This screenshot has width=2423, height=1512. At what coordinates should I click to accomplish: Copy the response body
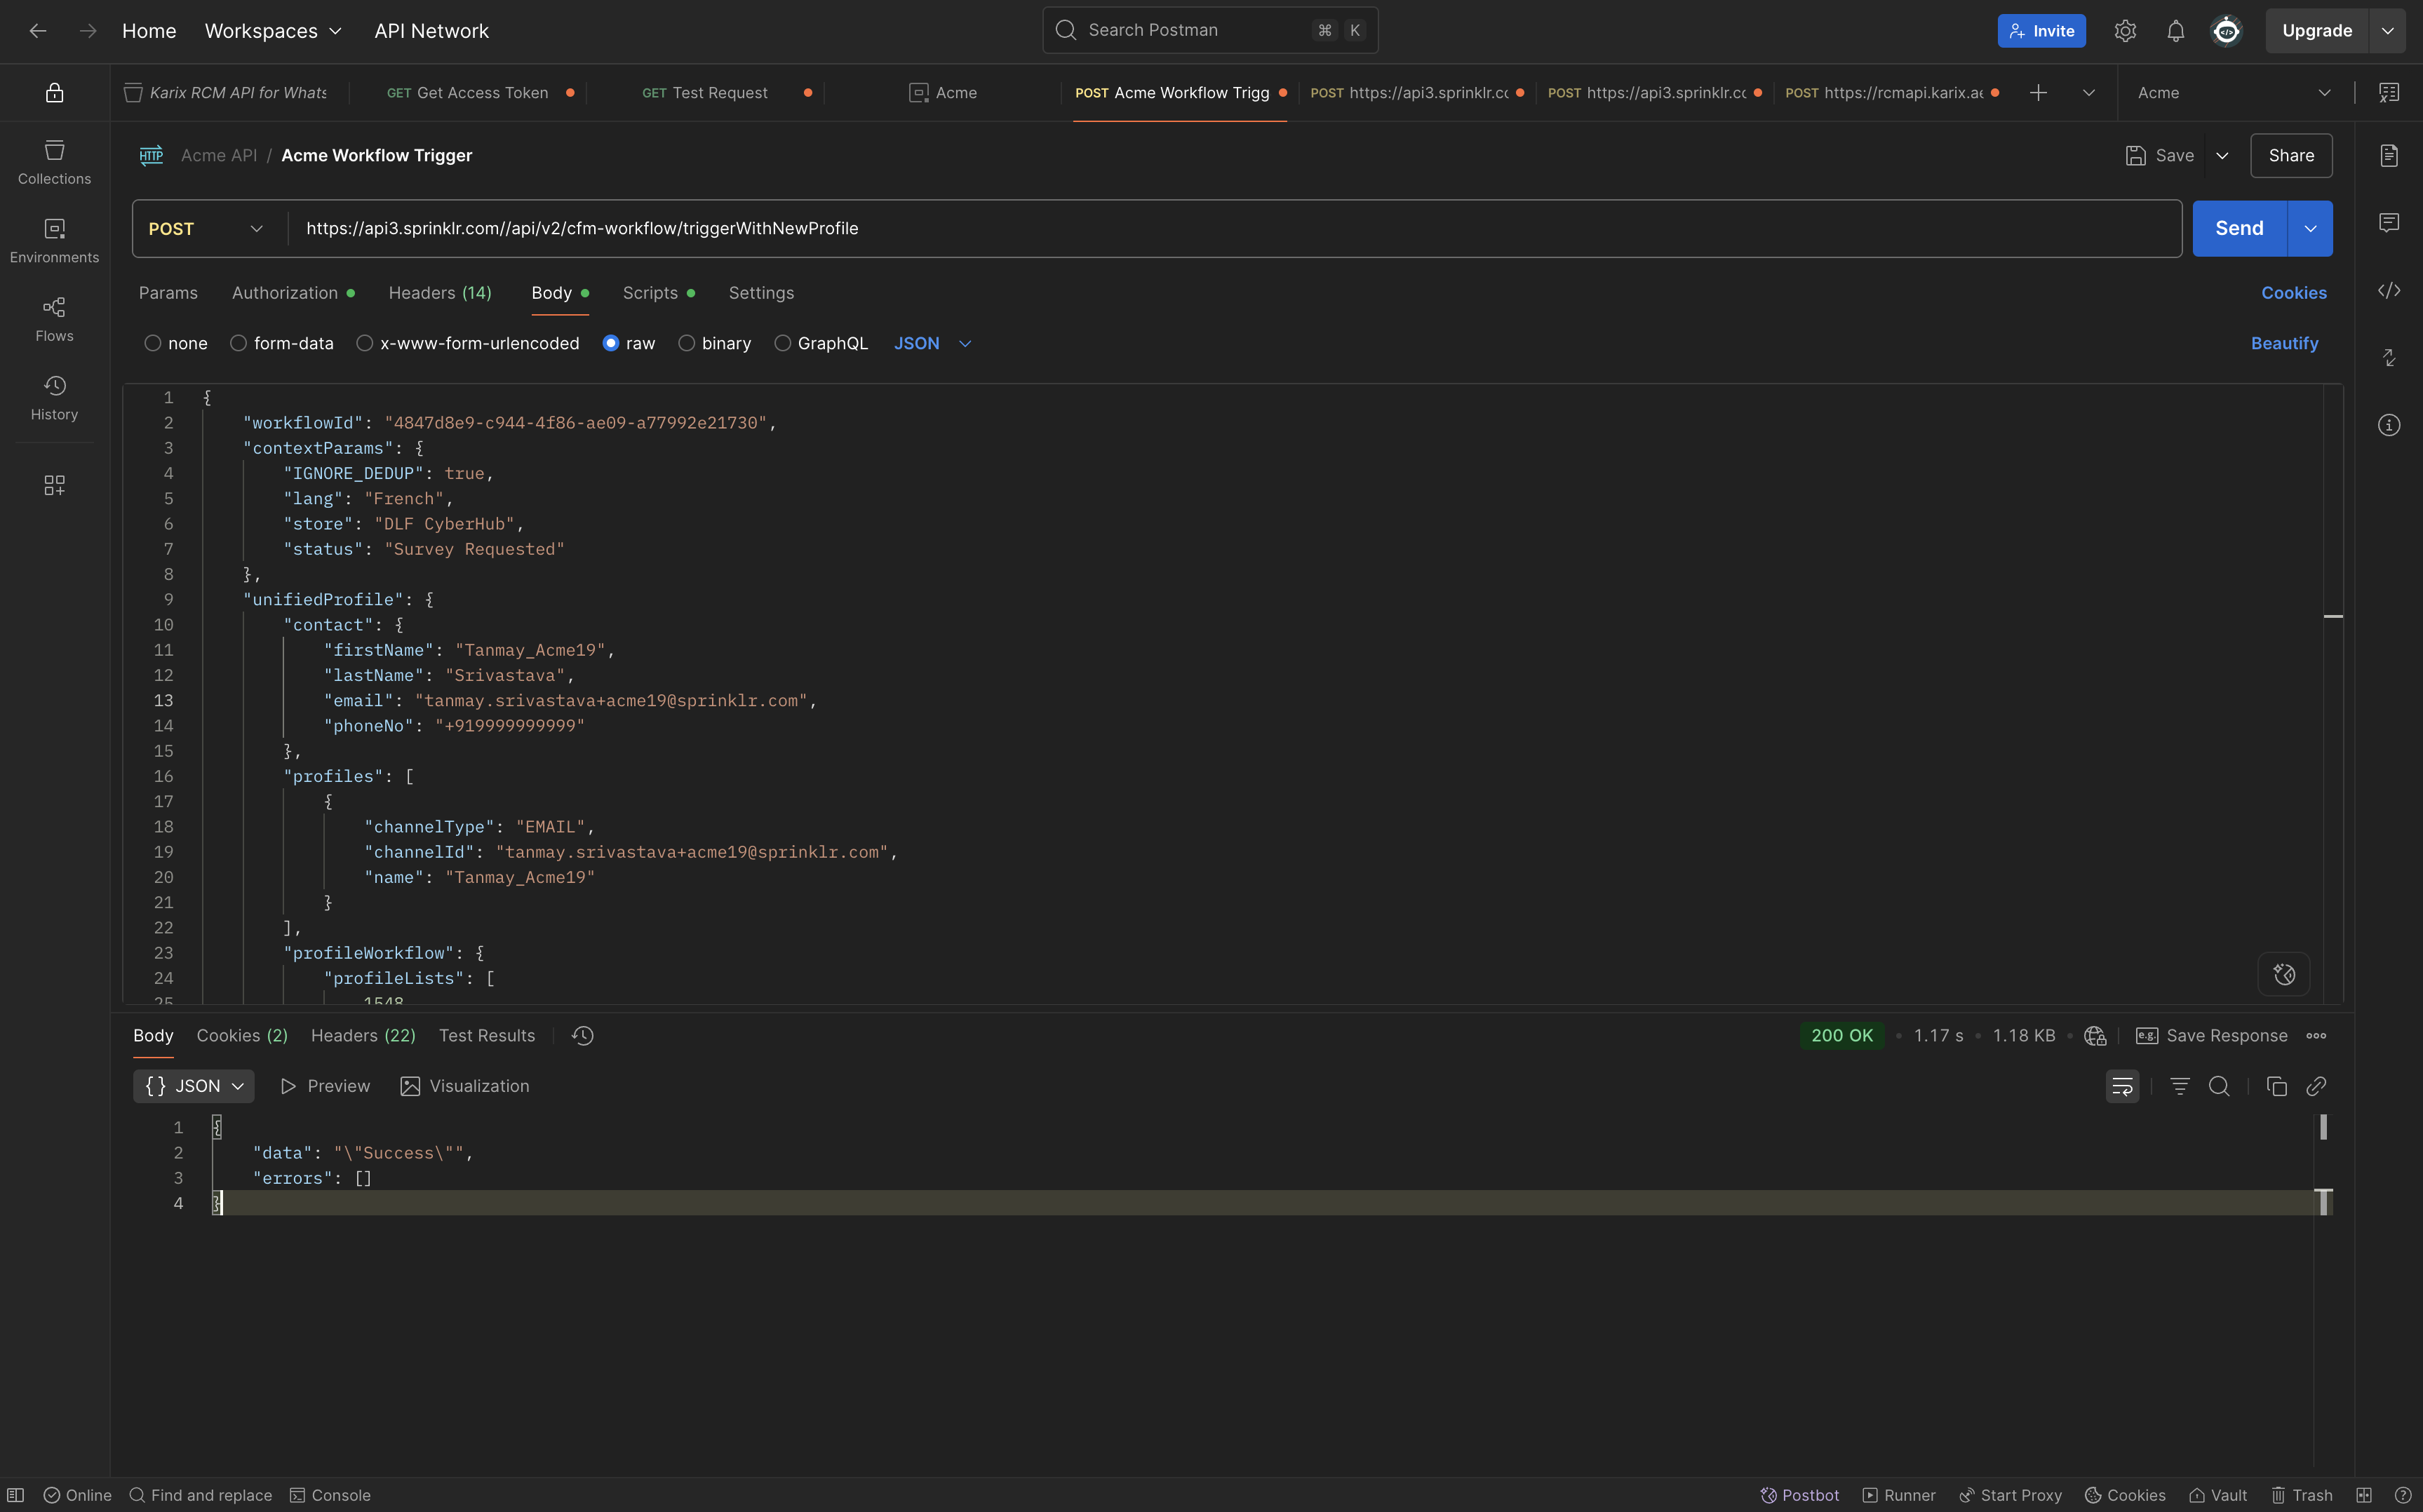tap(2277, 1086)
